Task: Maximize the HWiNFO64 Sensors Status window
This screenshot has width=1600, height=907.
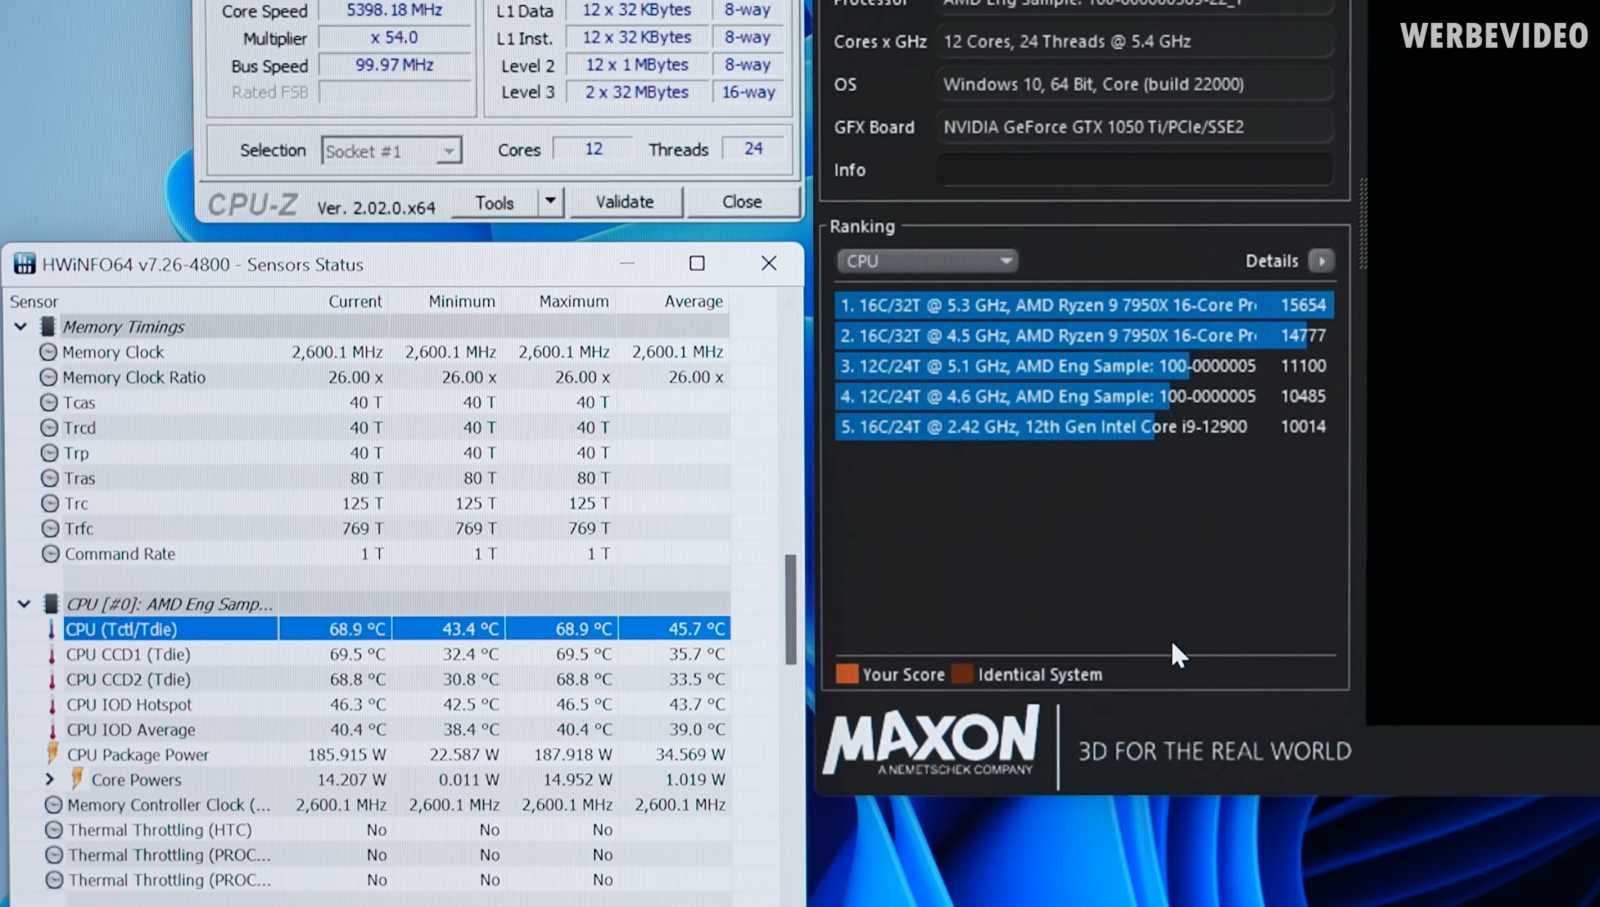Action: [697, 263]
